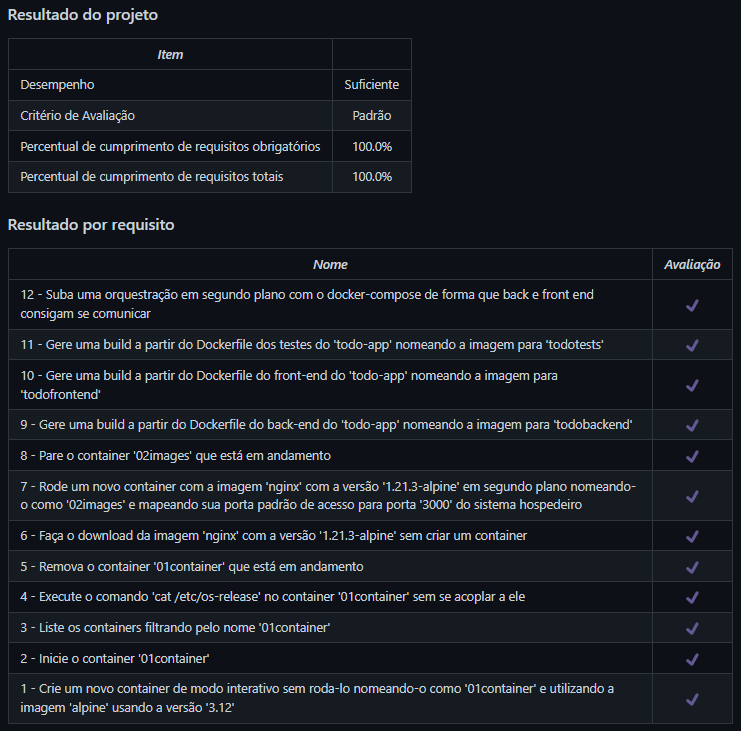Click the checkmark for requirement 7 nginx container
741x731 pixels.
692,496
